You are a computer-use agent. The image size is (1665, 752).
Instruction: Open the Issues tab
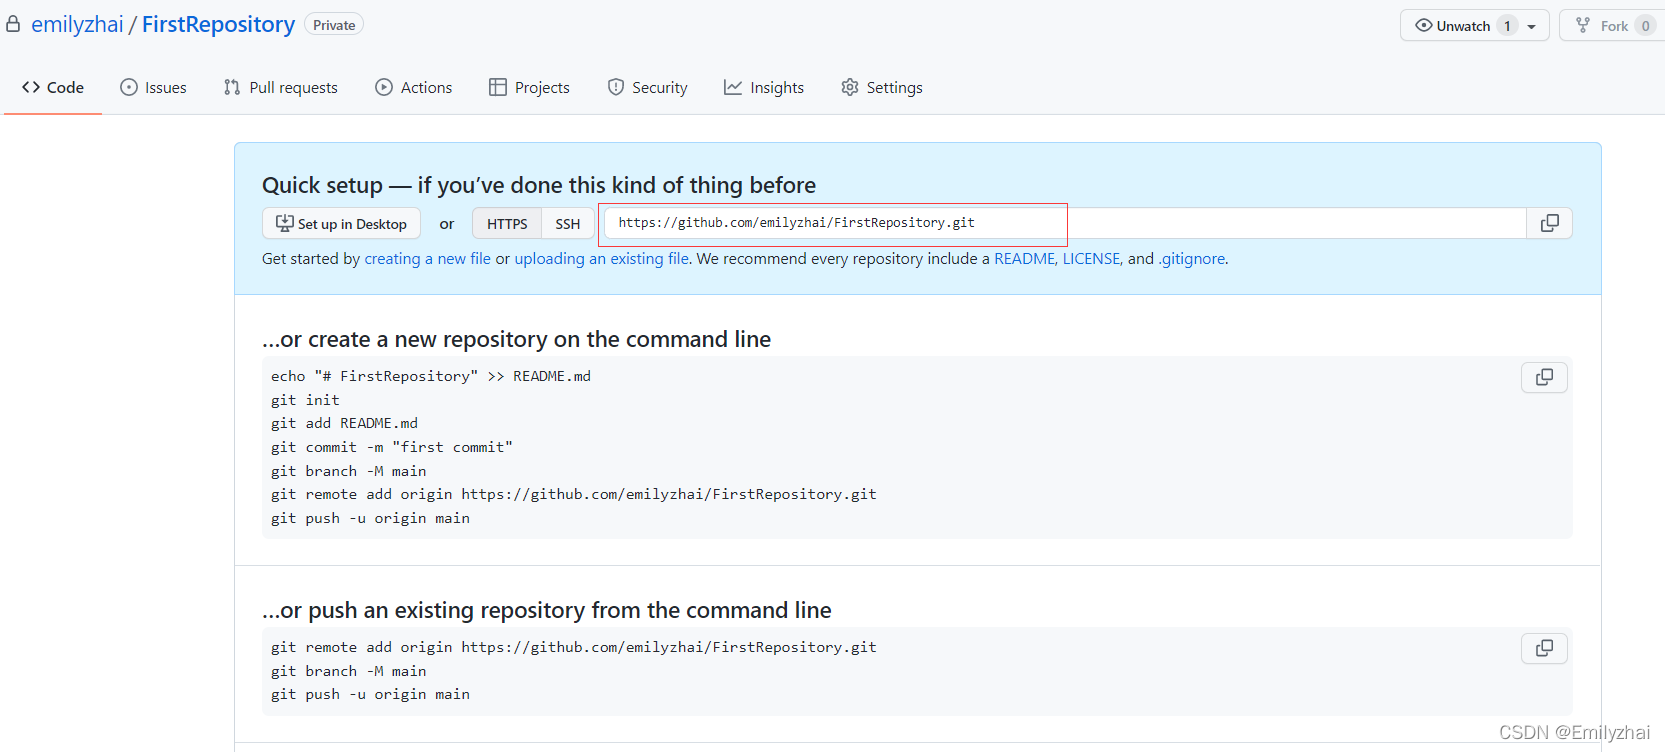coord(153,87)
